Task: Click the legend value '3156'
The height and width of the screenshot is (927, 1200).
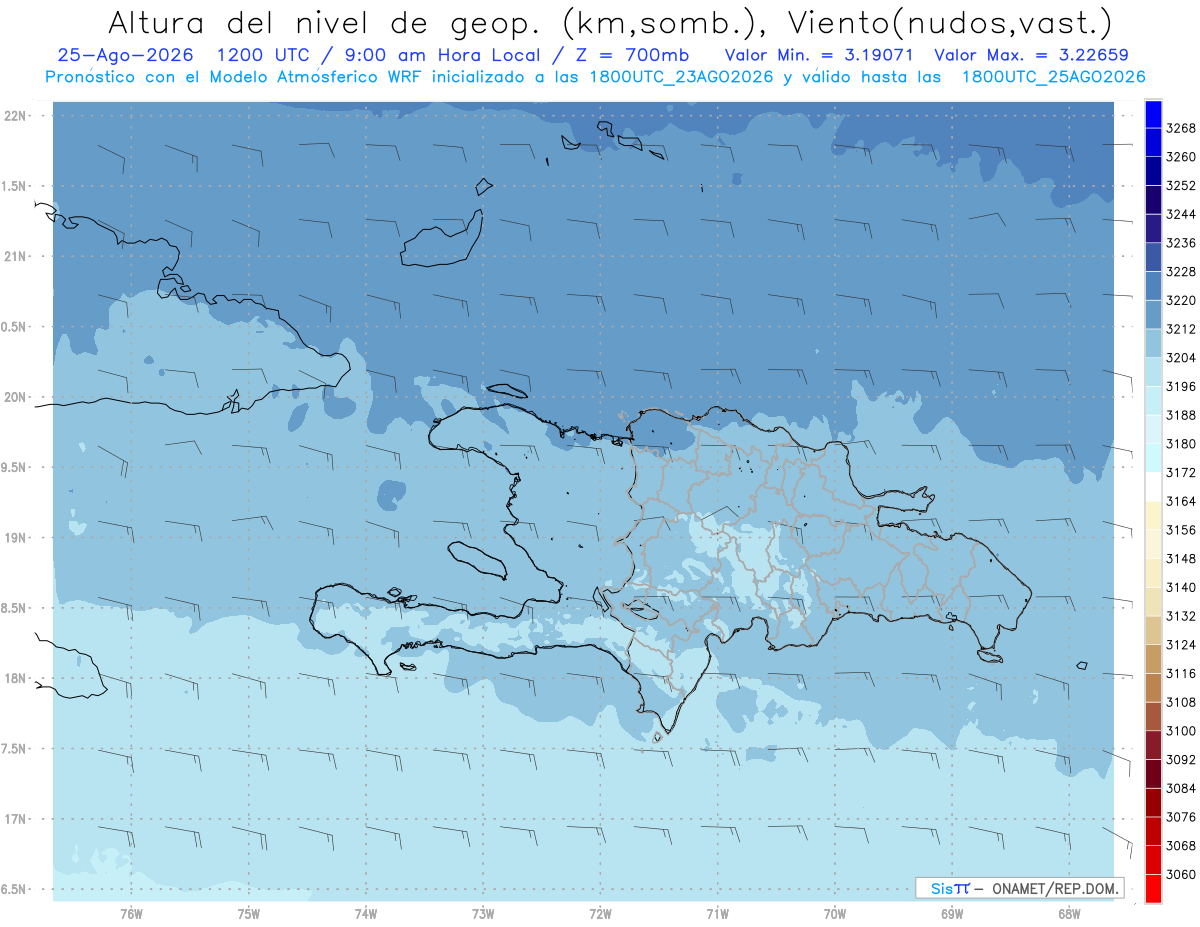Action: 1181,530
